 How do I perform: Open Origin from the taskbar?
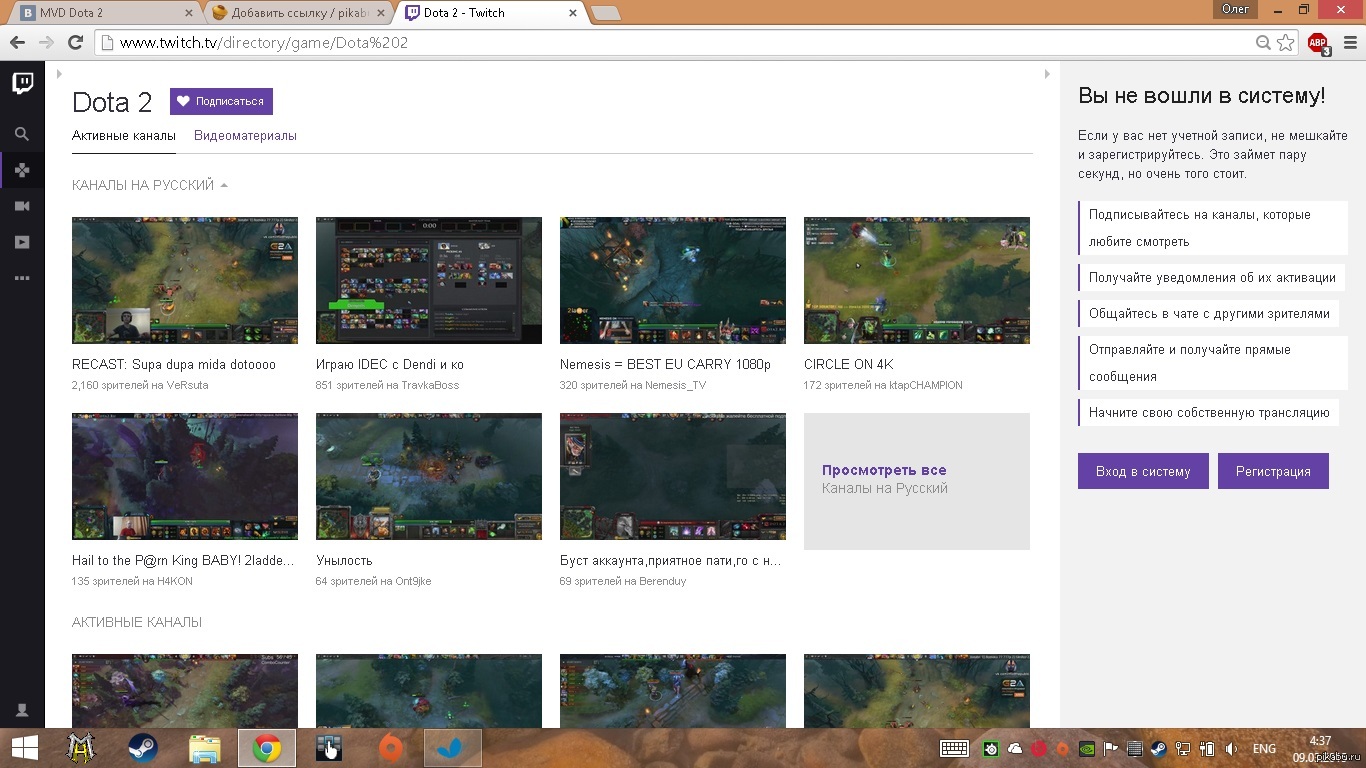[391, 748]
